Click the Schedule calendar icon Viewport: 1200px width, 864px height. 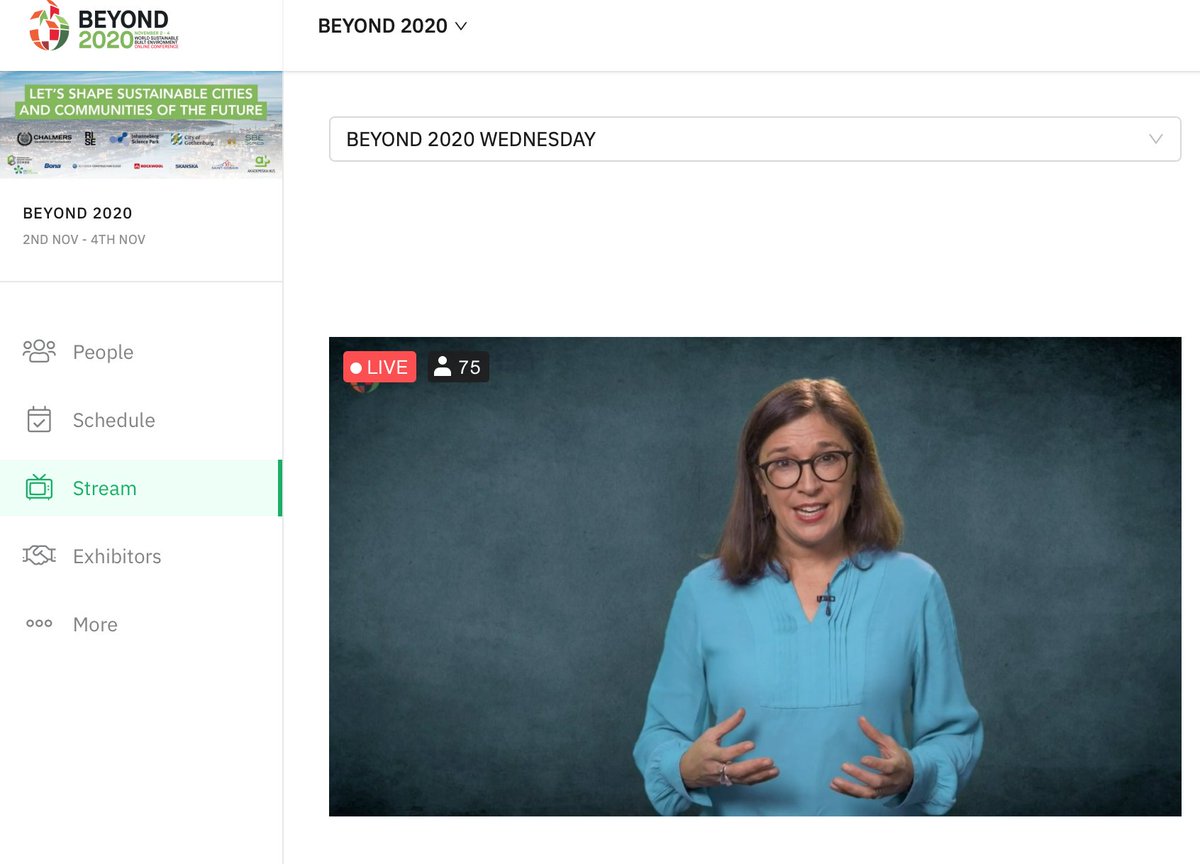point(39,420)
